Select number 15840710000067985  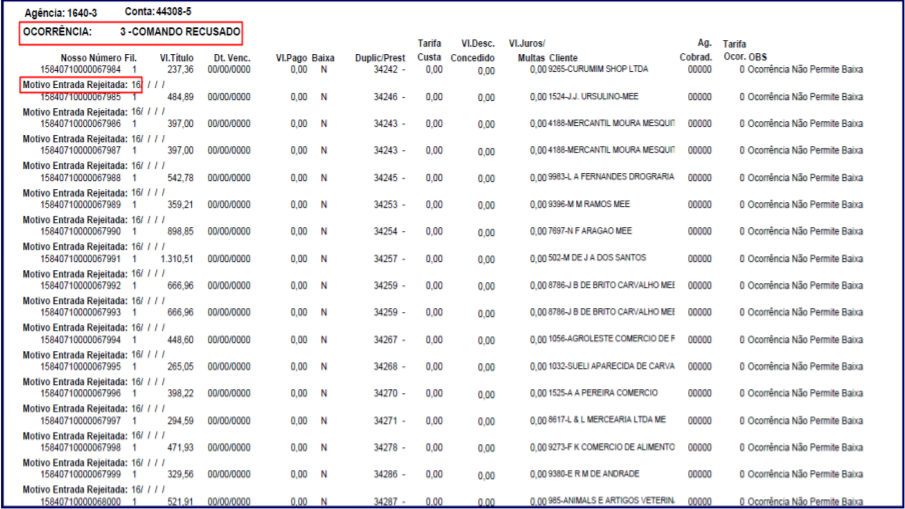click(x=81, y=97)
